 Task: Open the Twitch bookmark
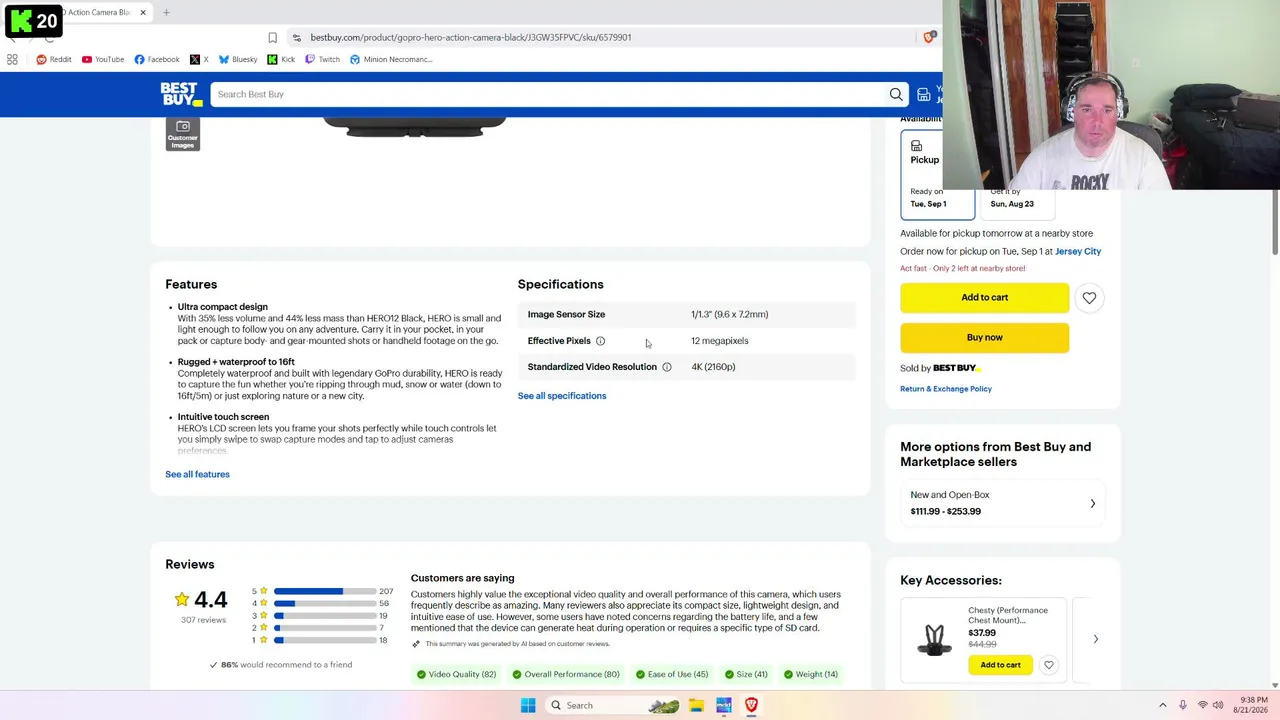(322, 59)
